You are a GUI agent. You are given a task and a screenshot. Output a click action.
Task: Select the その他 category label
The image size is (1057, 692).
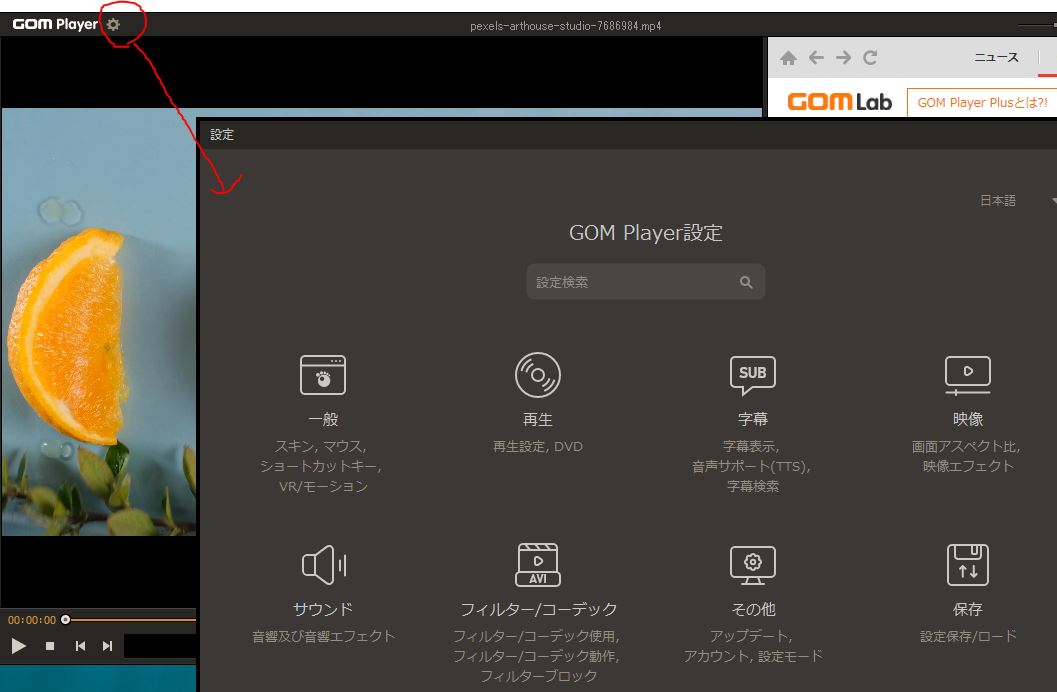tap(753, 609)
